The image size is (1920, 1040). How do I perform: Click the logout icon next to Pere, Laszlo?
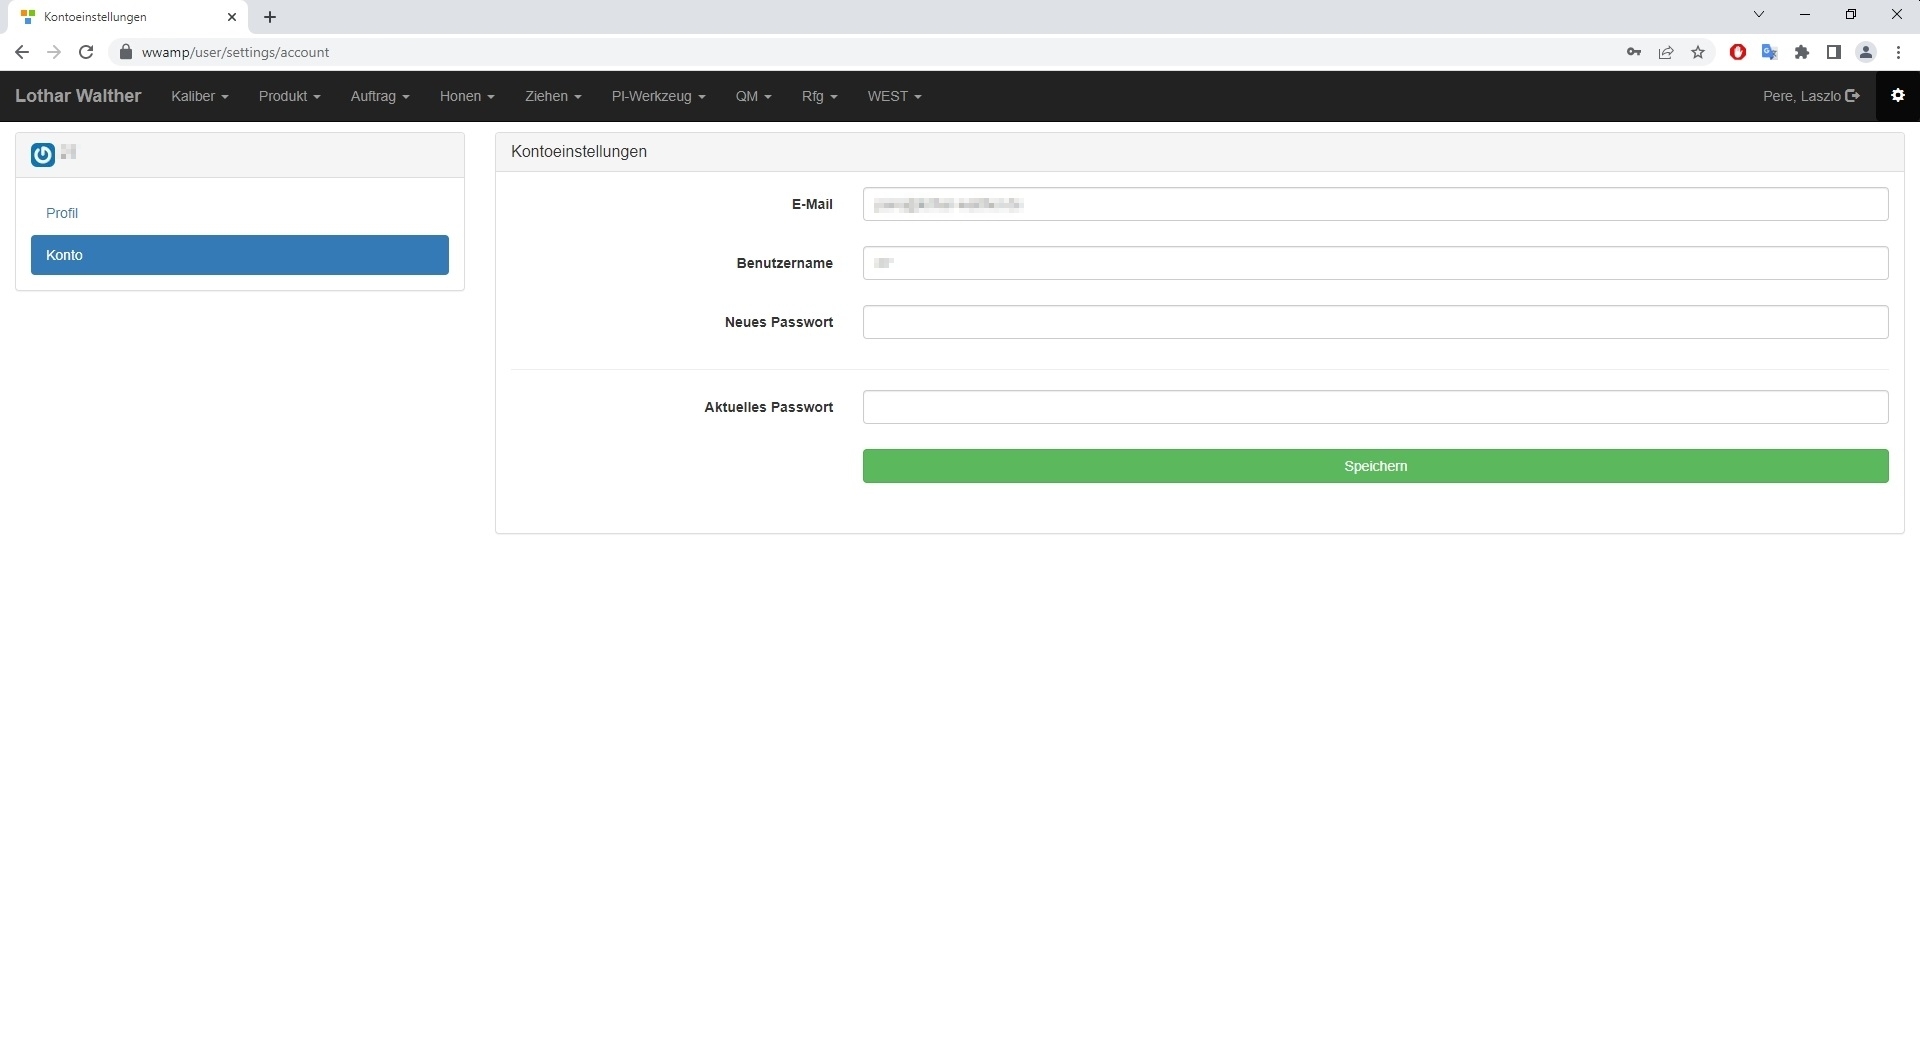1852,96
